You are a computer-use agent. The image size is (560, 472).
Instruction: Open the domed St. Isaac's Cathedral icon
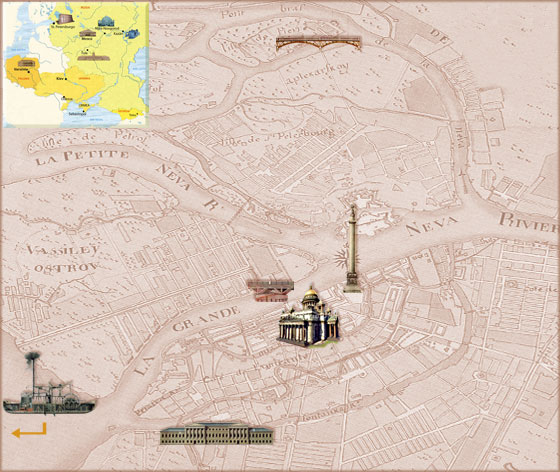tap(308, 318)
